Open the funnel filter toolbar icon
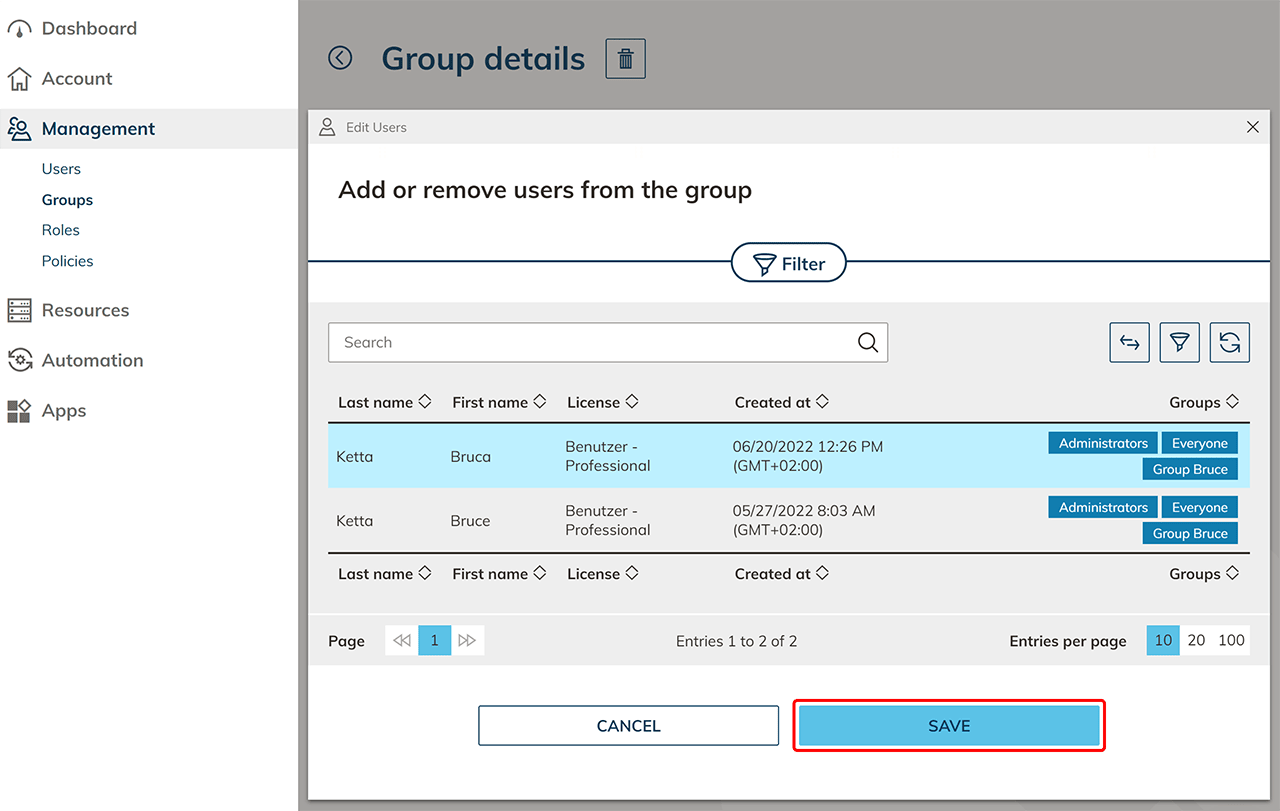The width and height of the screenshot is (1280, 811). pyautogui.click(x=1179, y=343)
